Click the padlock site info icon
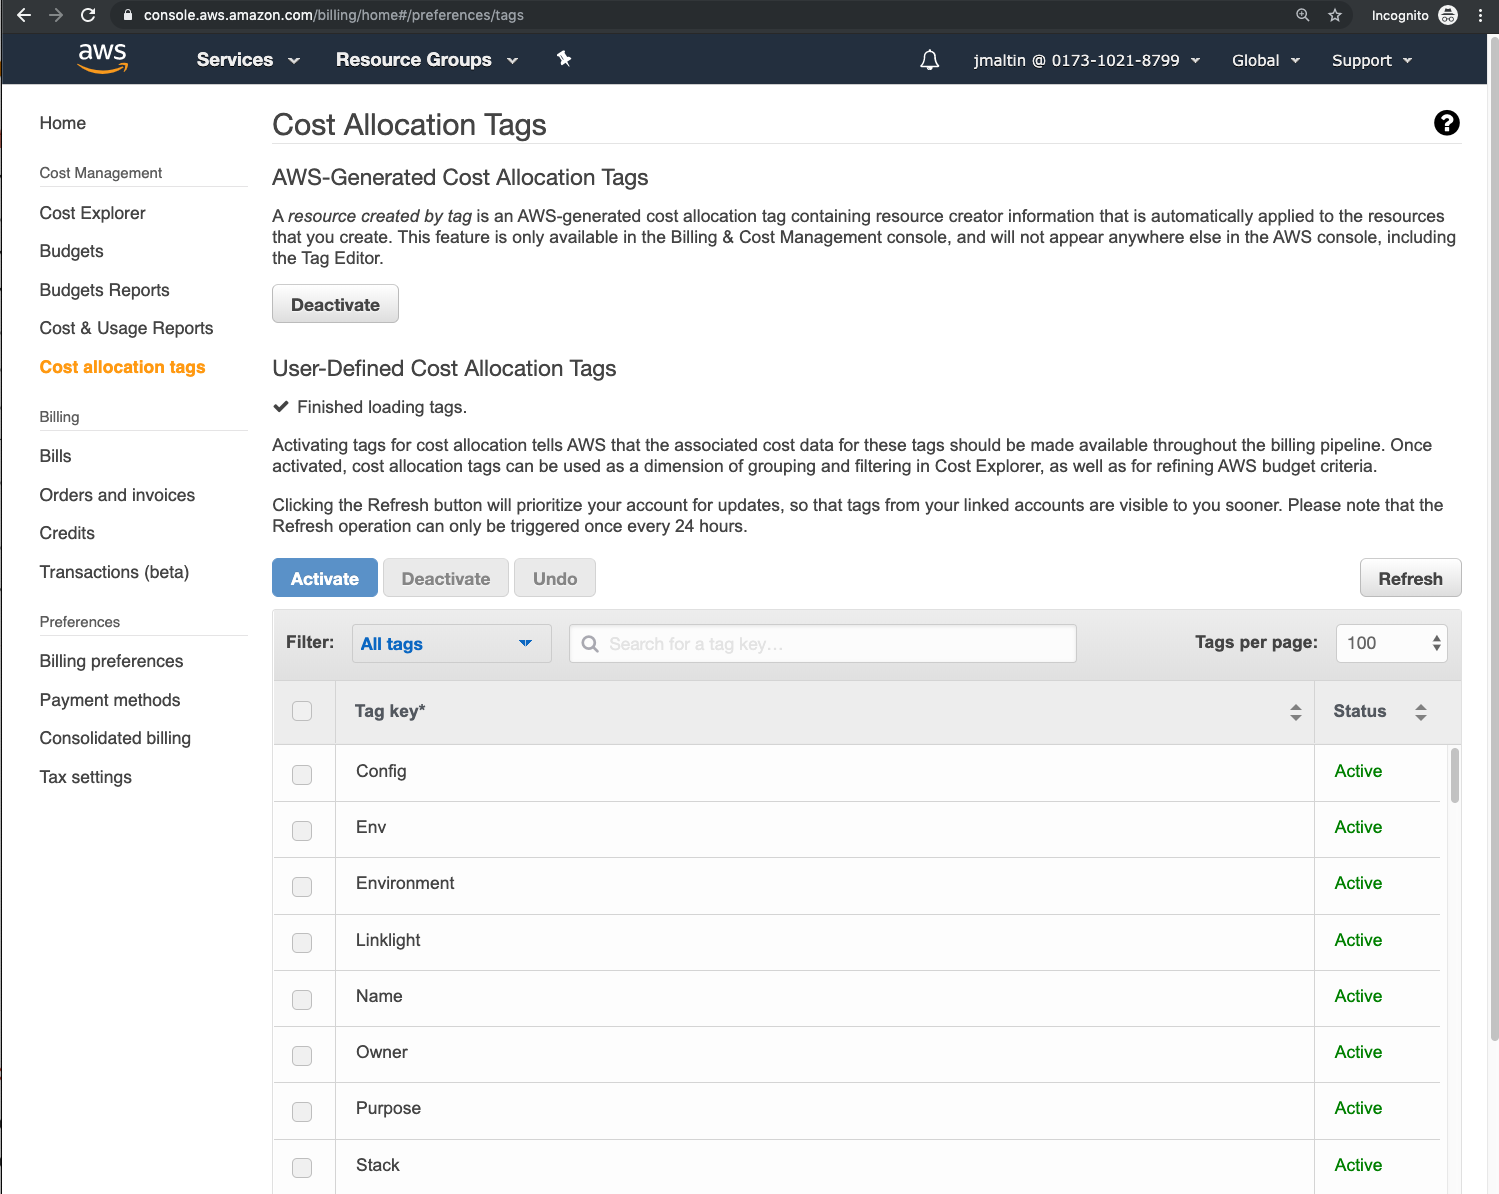This screenshot has width=1499, height=1194. tap(128, 15)
